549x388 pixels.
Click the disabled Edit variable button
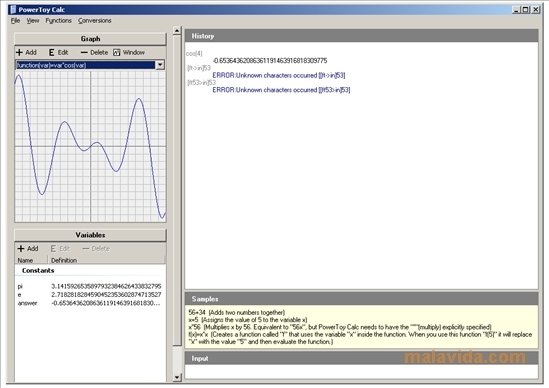click(x=60, y=249)
